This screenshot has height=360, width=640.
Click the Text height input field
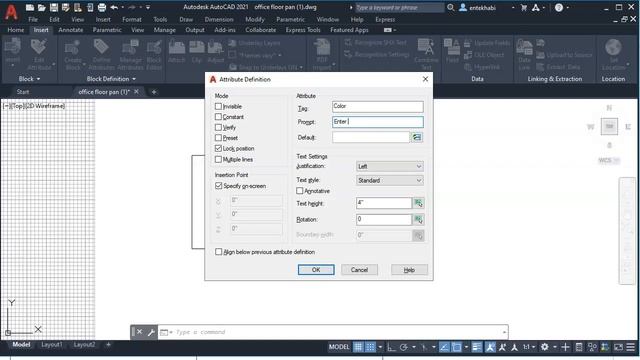coord(384,203)
